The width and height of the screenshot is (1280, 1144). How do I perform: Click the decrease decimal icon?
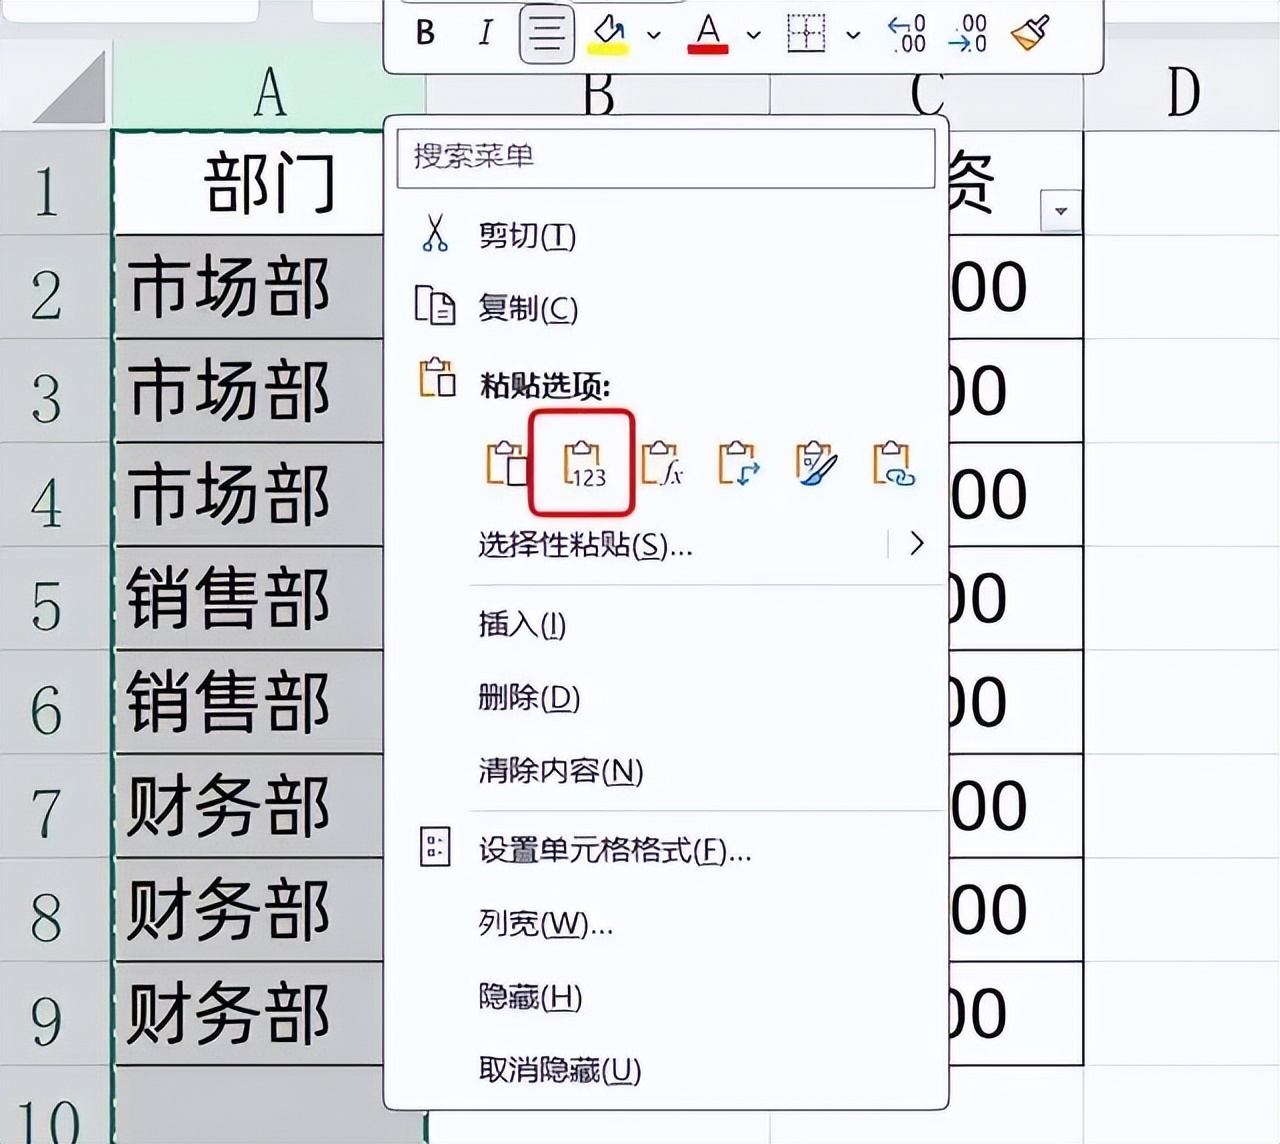pos(967,33)
